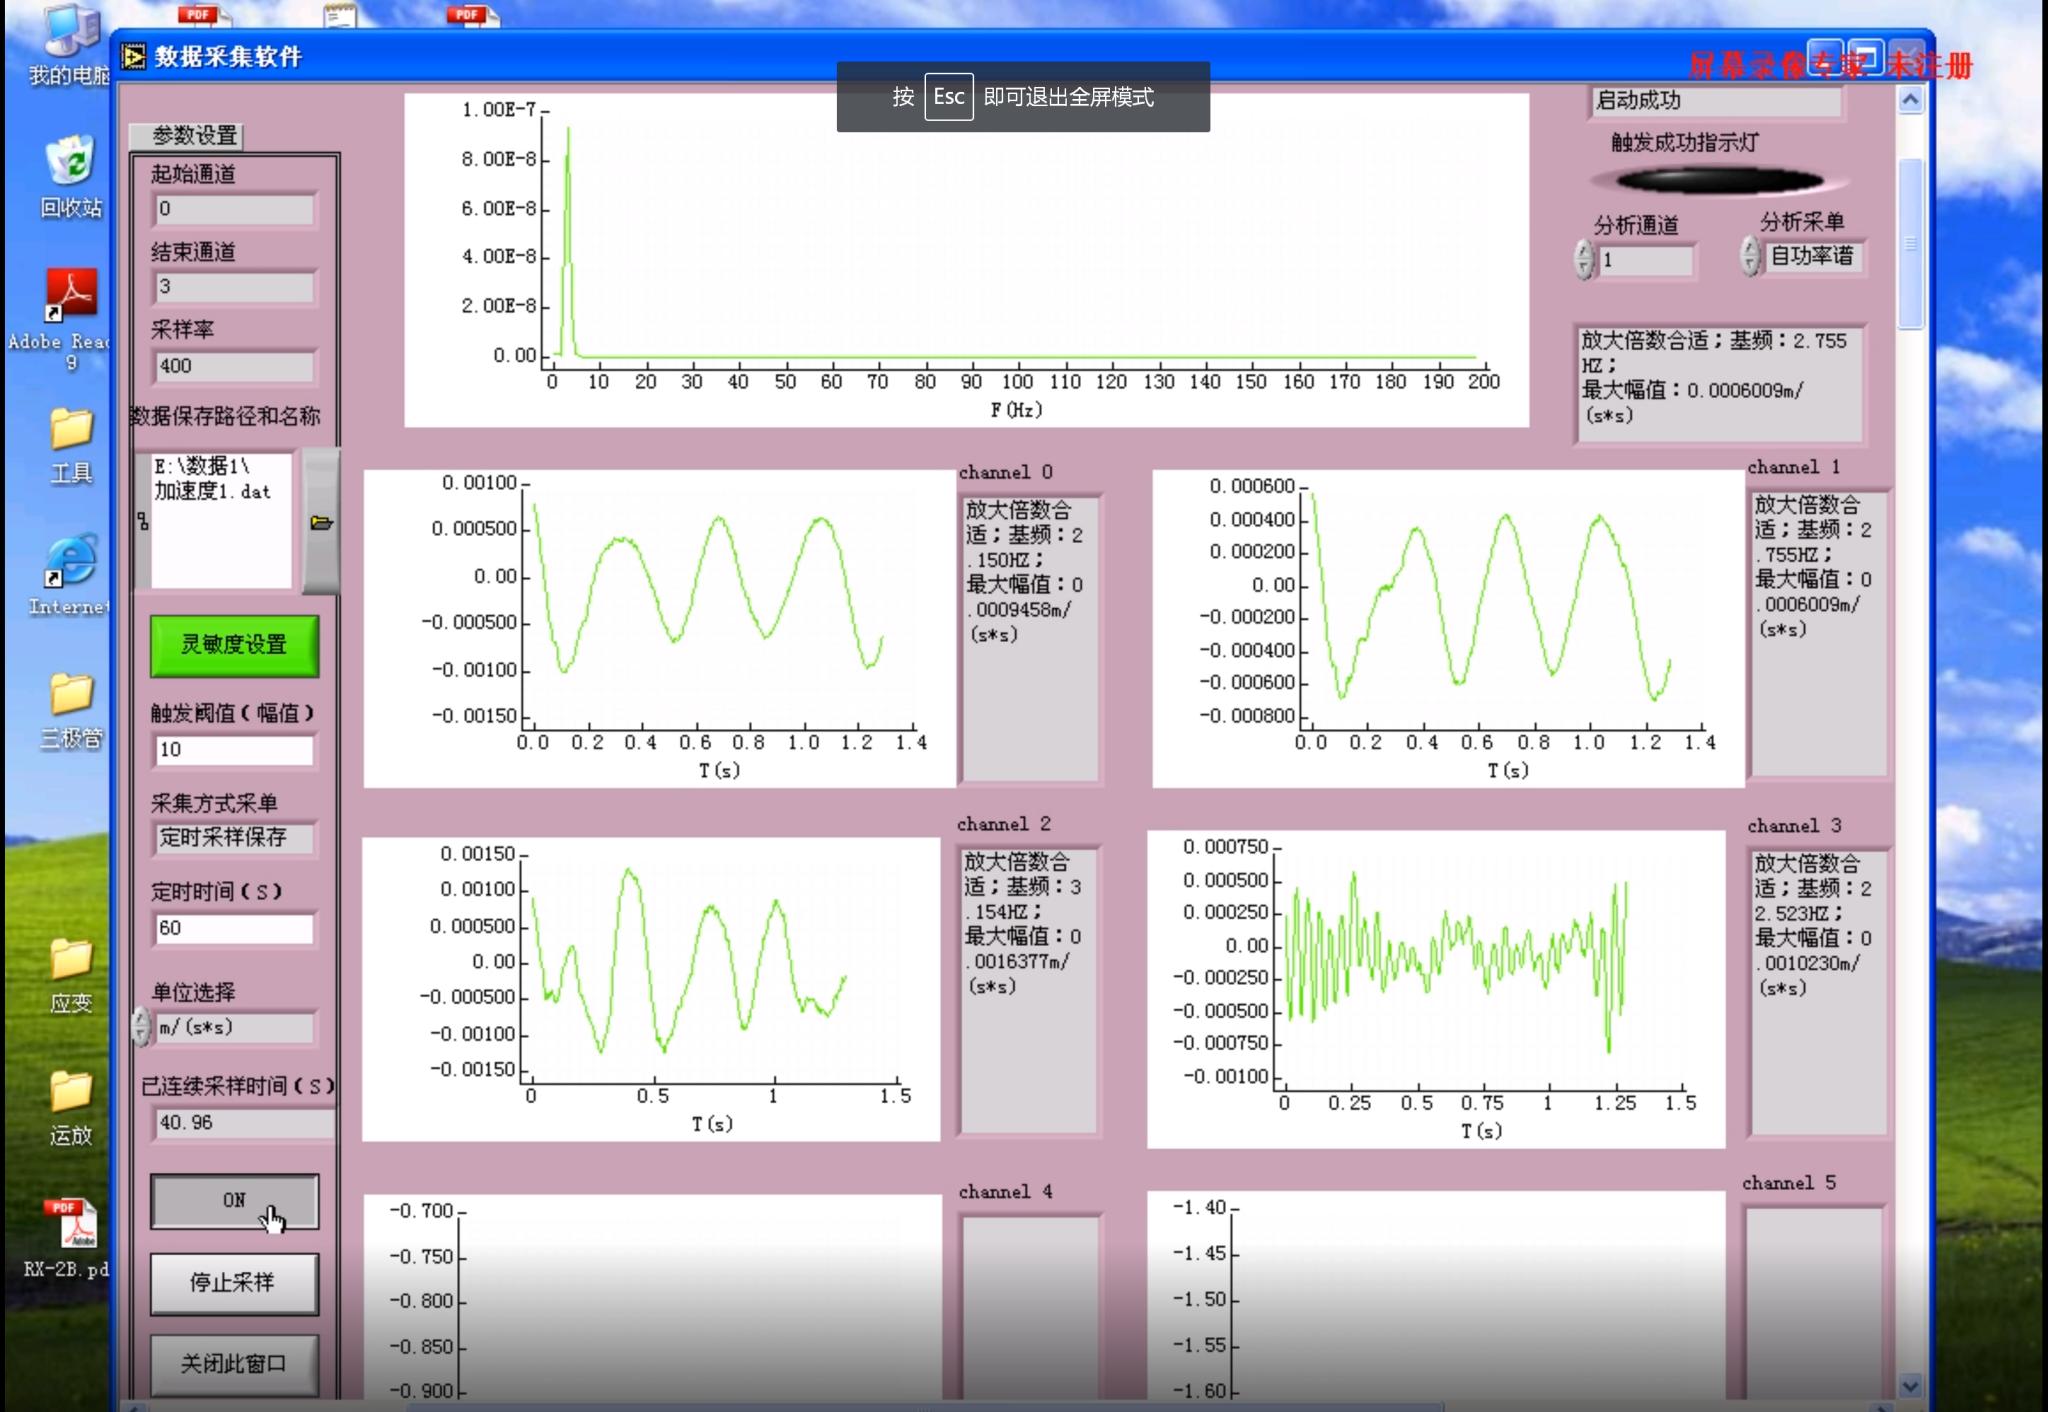Click the vertical scrollbar up arrow

1911,100
